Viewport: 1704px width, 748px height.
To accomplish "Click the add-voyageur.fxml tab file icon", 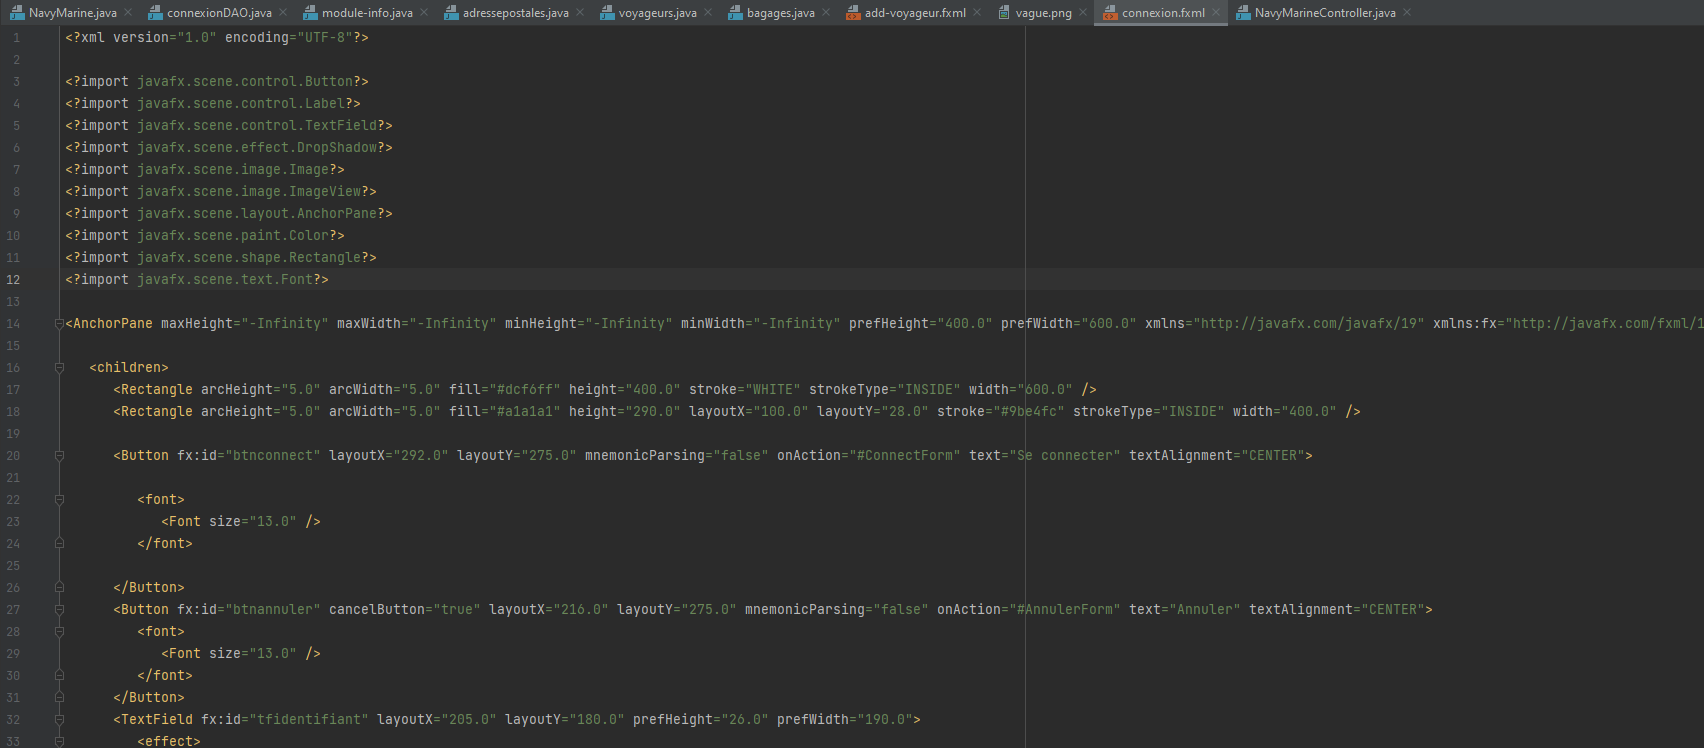I will pyautogui.click(x=853, y=13).
